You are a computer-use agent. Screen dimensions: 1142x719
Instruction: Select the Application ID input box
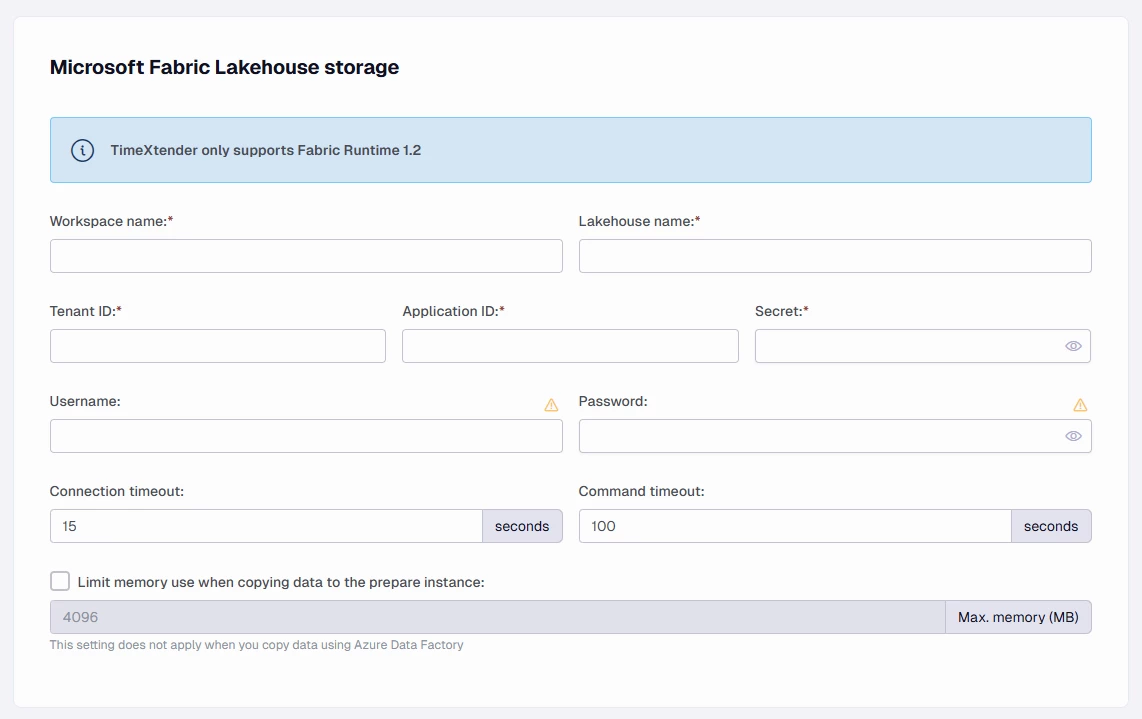[x=570, y=346]
